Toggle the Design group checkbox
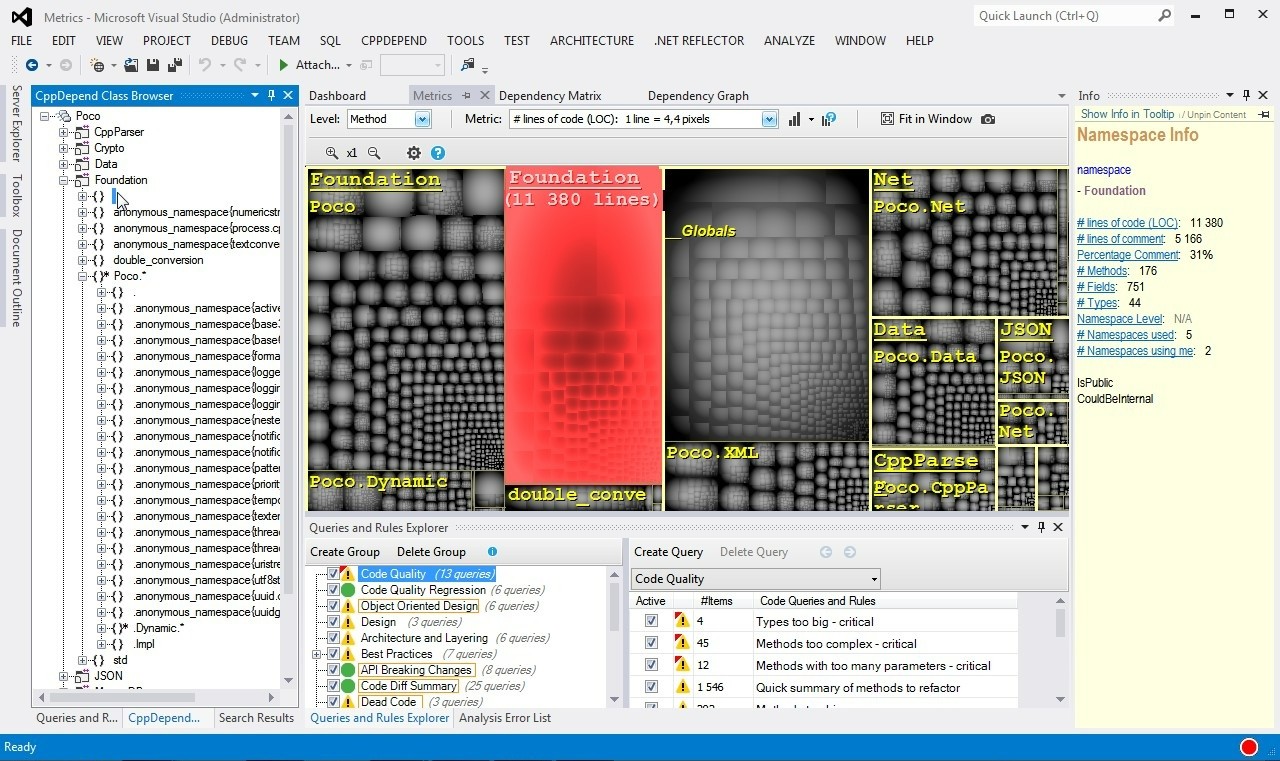Screen dimensions: 1280x761 [x=333, y=622]
